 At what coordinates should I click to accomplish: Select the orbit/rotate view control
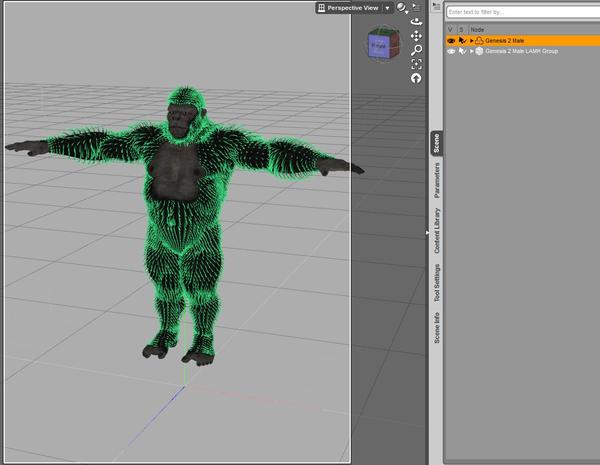click(x=416, y=22)
